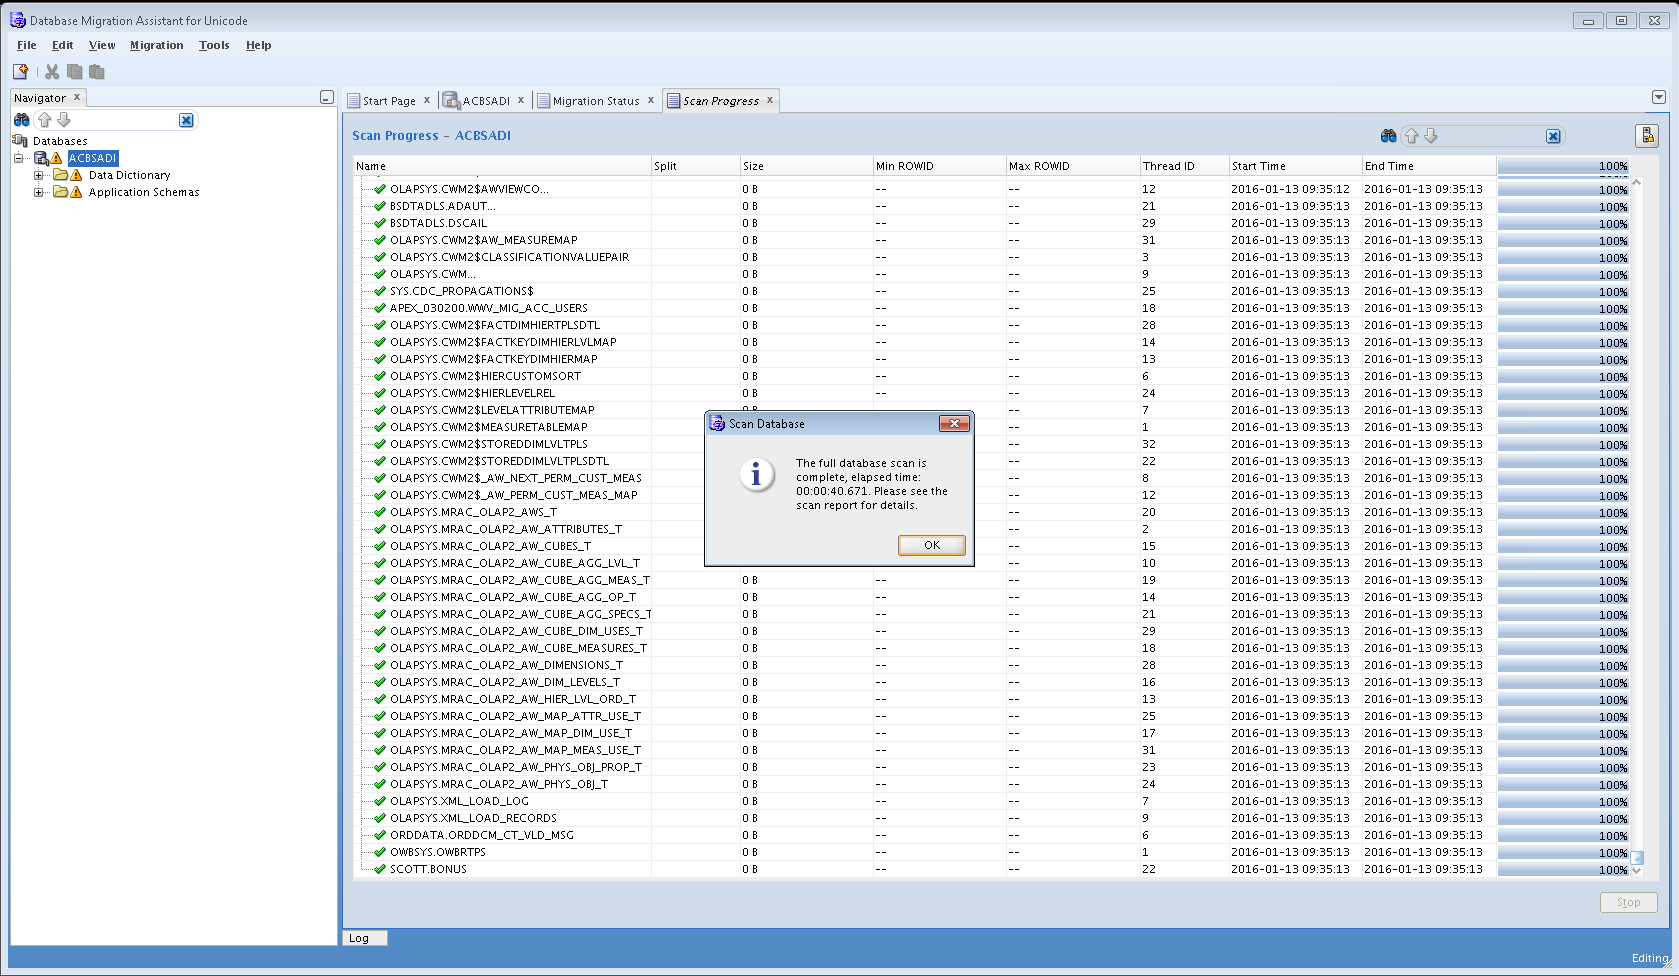
Task: Sort the table by Thread ID column
Action: click(x=1168, y=166)
